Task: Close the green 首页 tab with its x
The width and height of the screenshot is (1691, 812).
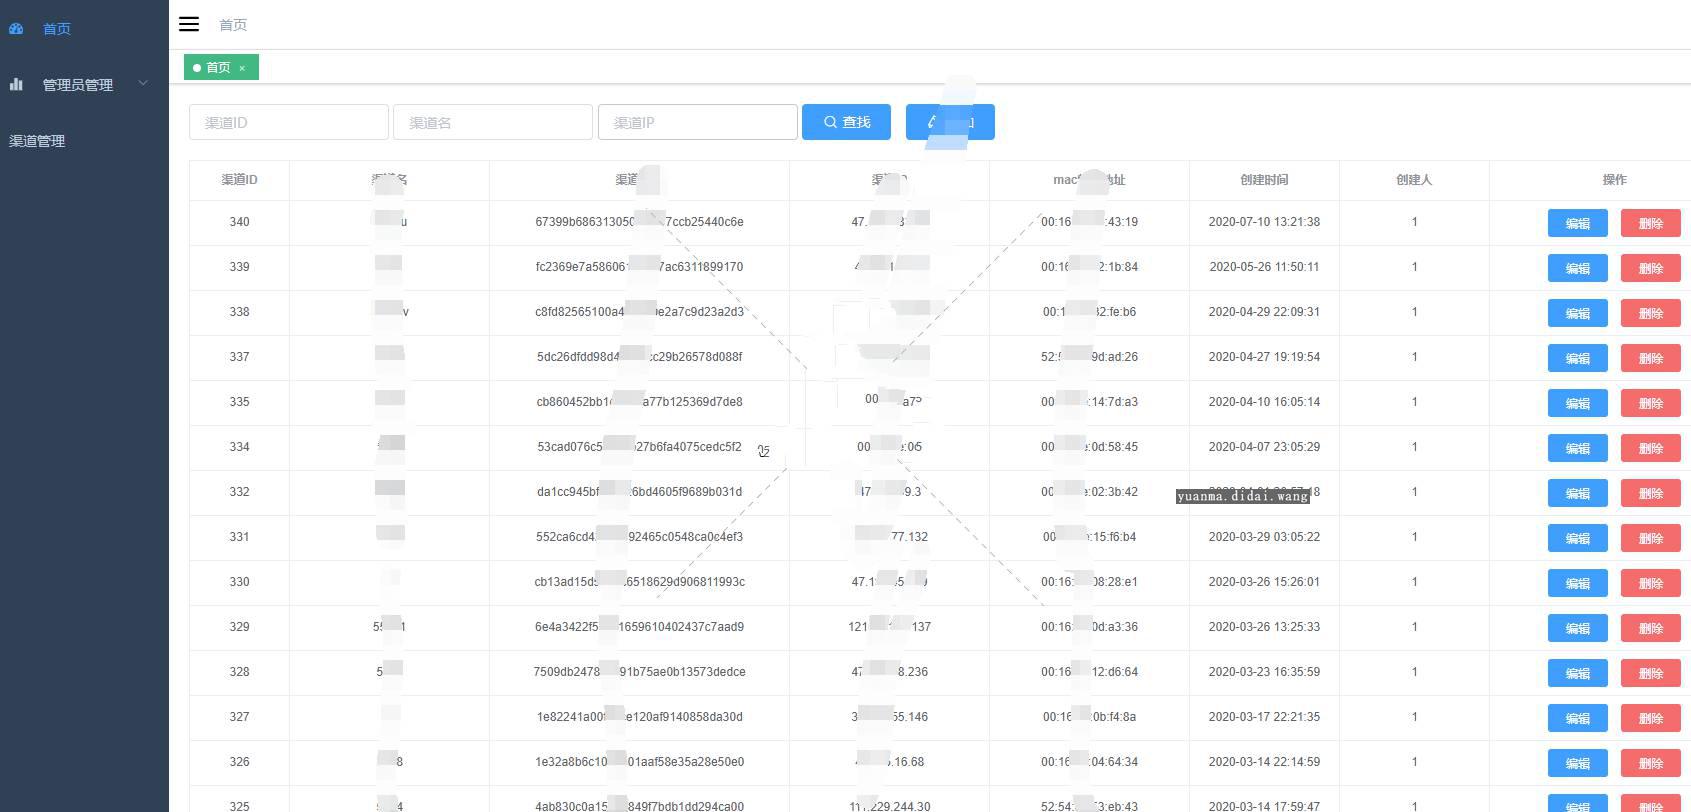Action: click(242, 68)
